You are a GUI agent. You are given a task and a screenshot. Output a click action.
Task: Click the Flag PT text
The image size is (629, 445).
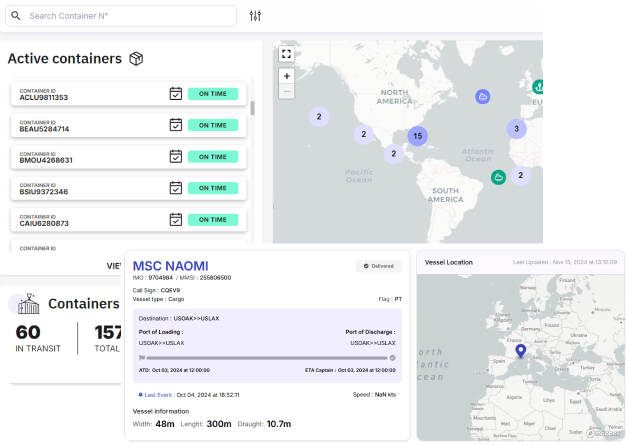tap(390, 299)
